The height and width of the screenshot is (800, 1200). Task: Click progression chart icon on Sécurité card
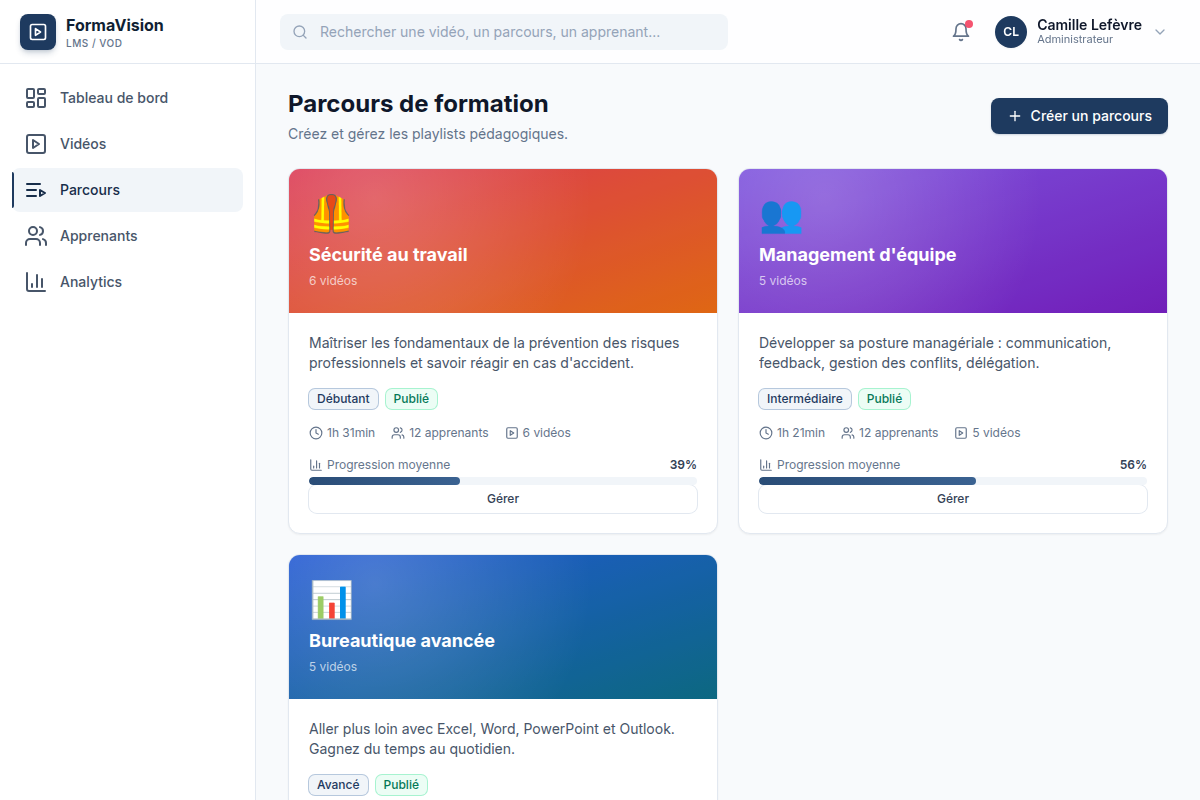[316, 465]
